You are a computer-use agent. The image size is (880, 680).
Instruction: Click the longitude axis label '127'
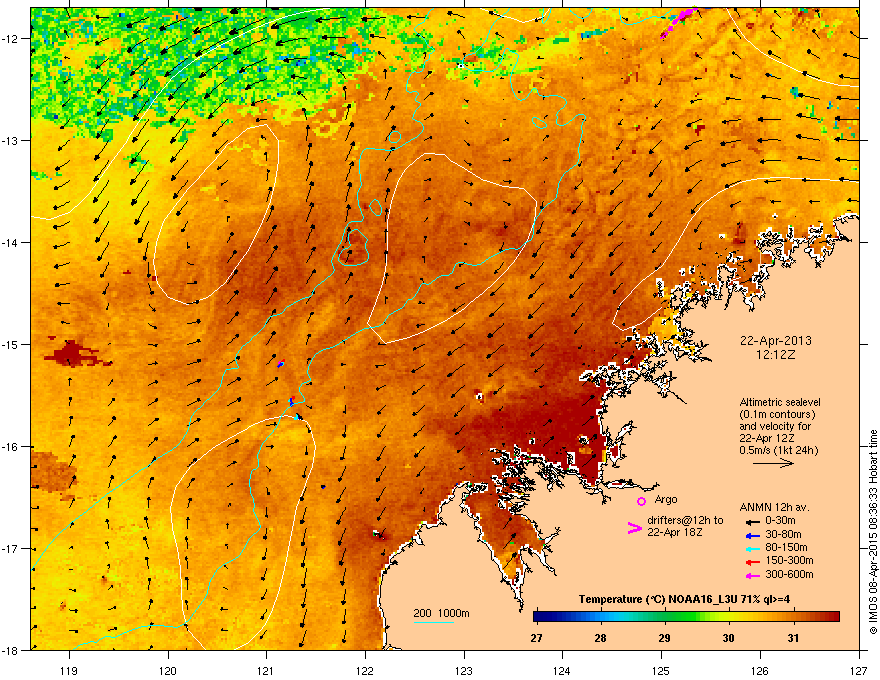(x=859, y=671)
